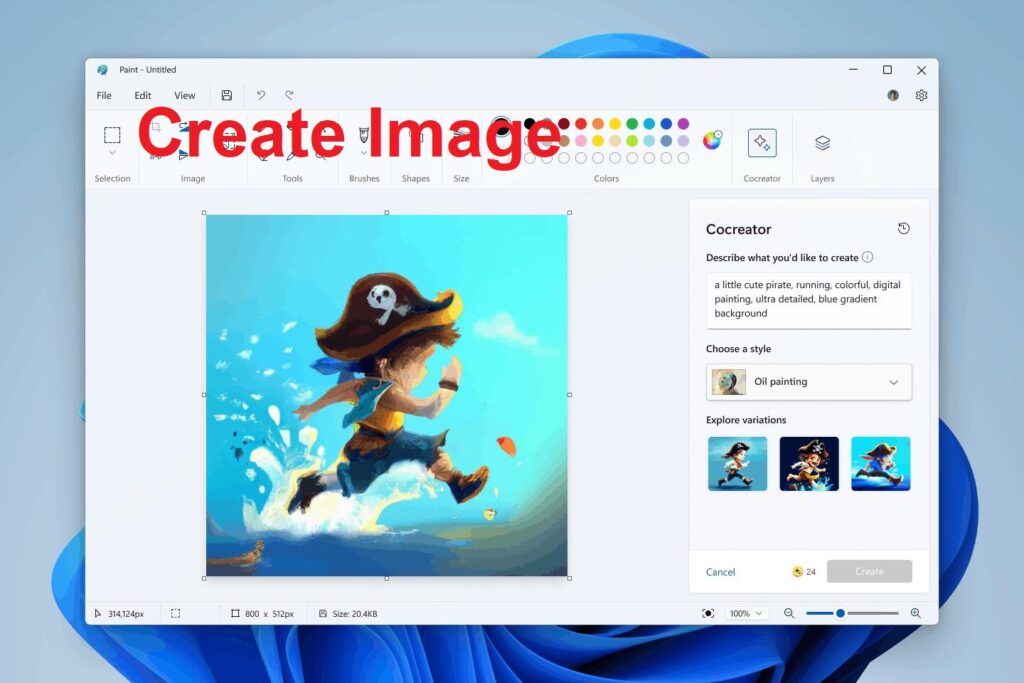
Task: Open Cocreator history icon
Action: (903, 229)
